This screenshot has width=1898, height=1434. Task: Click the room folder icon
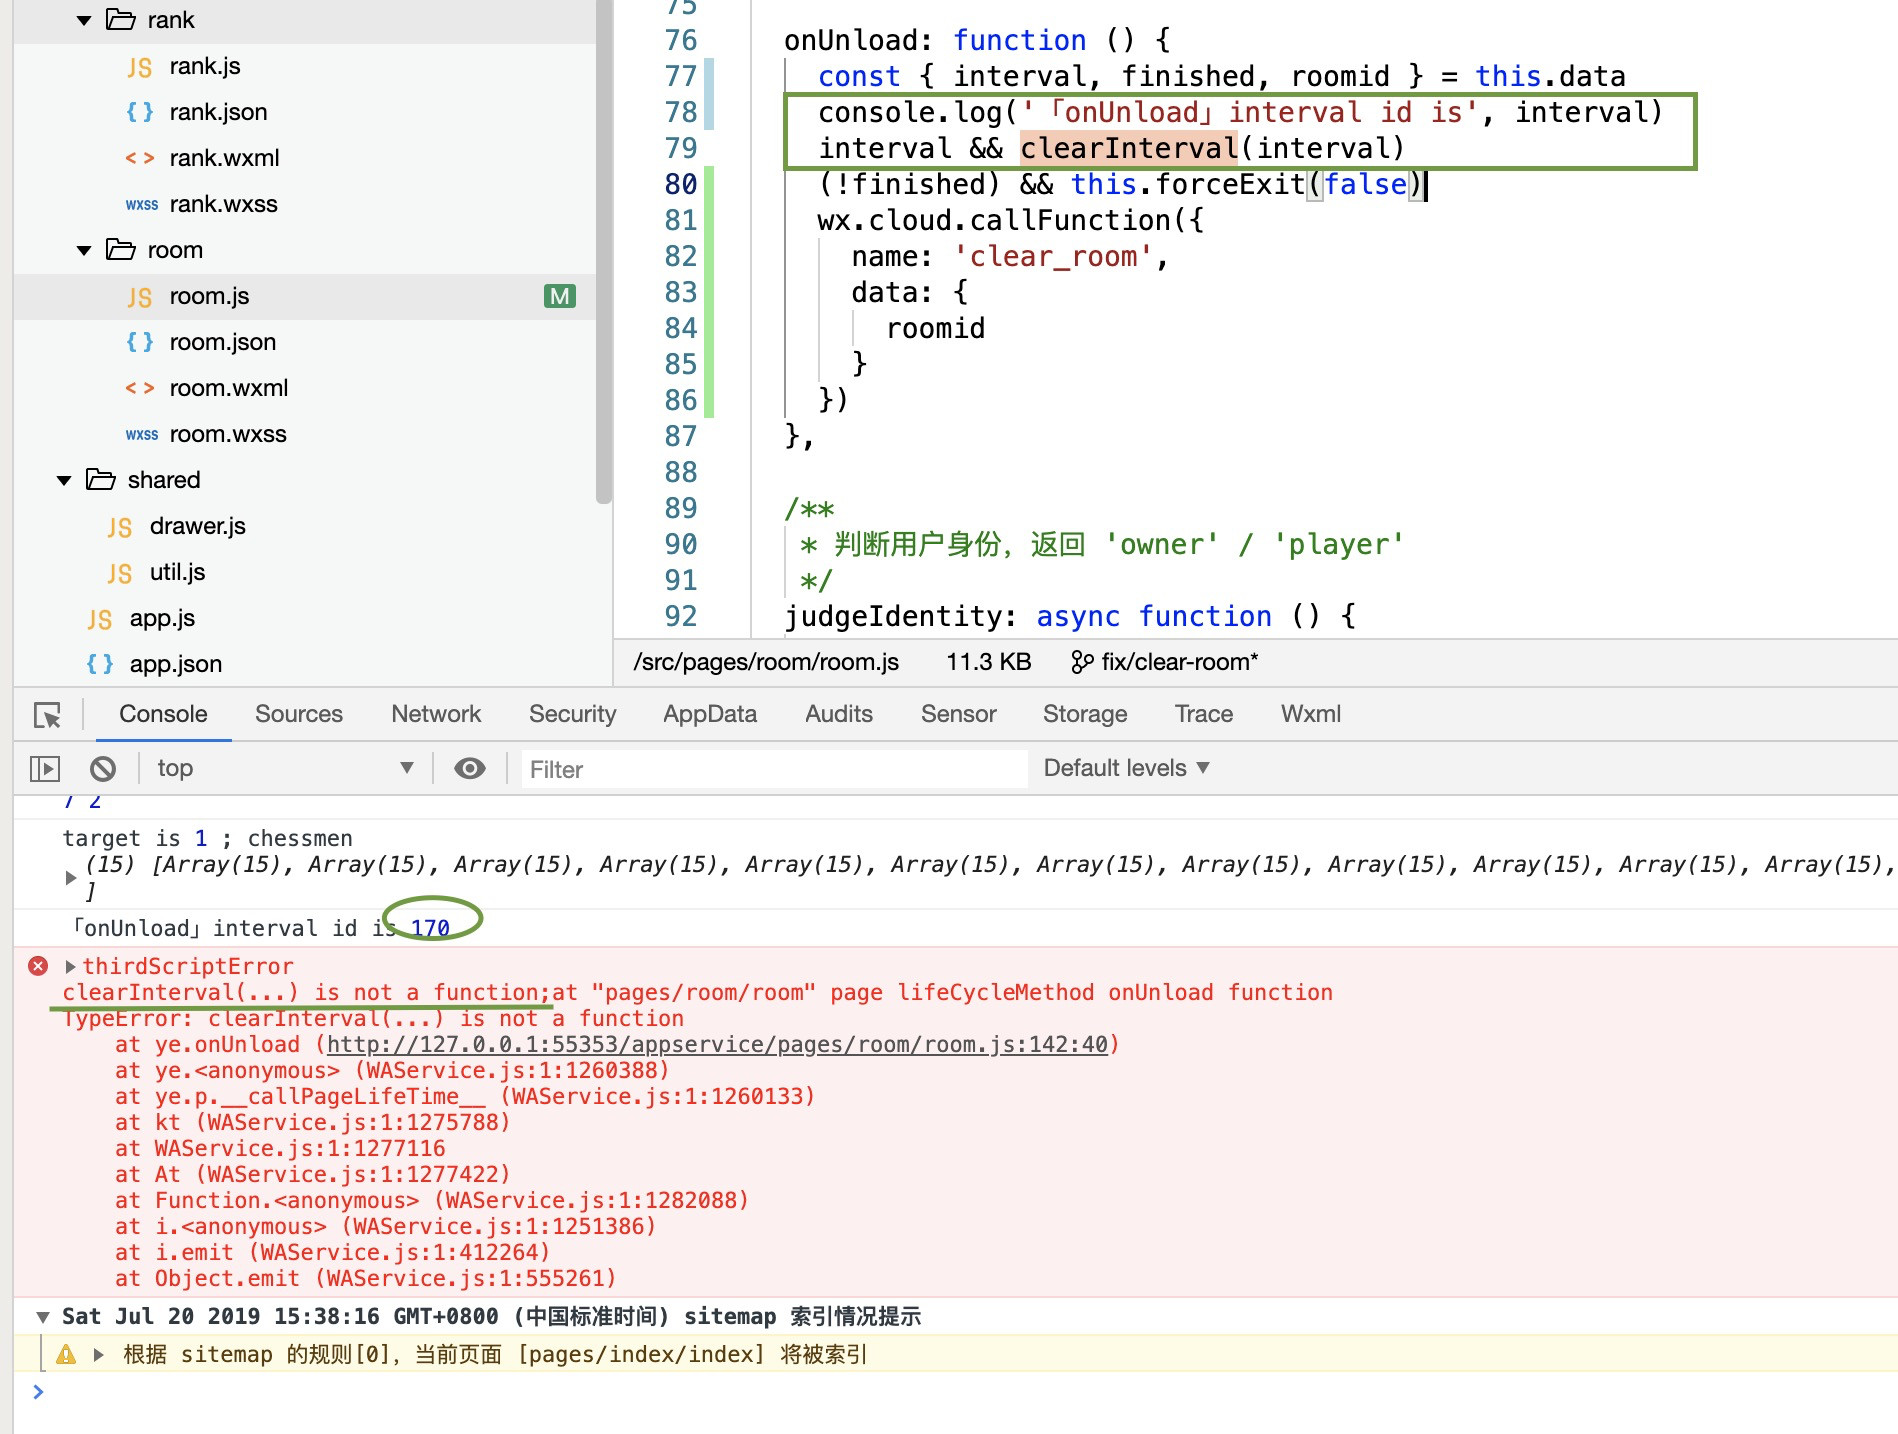[121, 249]
